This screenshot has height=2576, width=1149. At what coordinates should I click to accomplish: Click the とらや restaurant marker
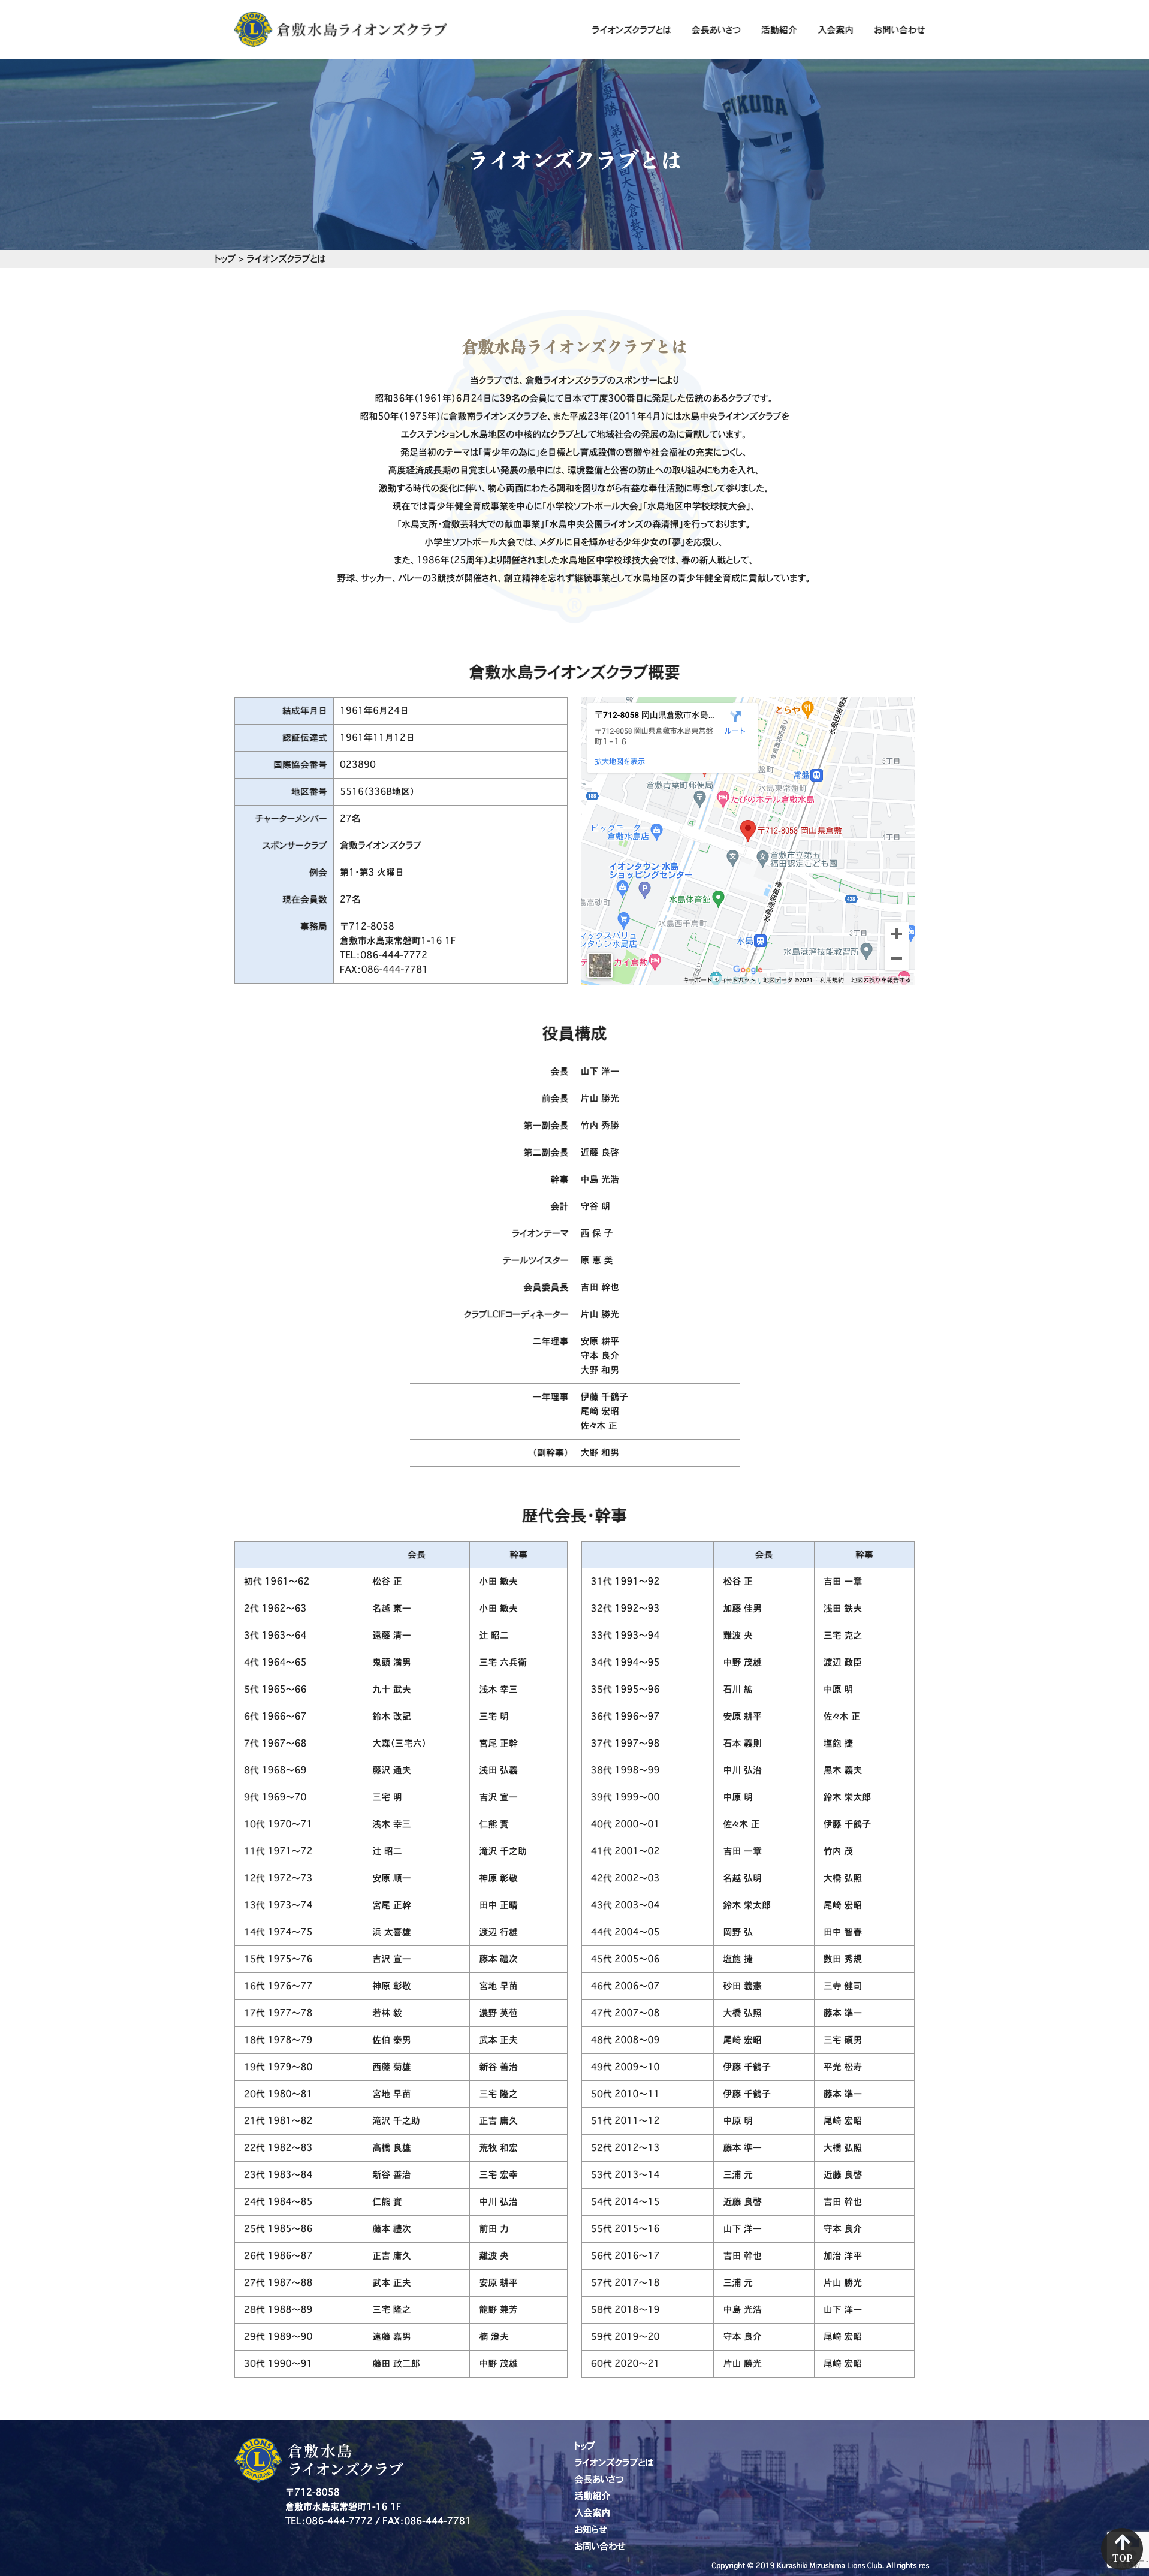807,709
